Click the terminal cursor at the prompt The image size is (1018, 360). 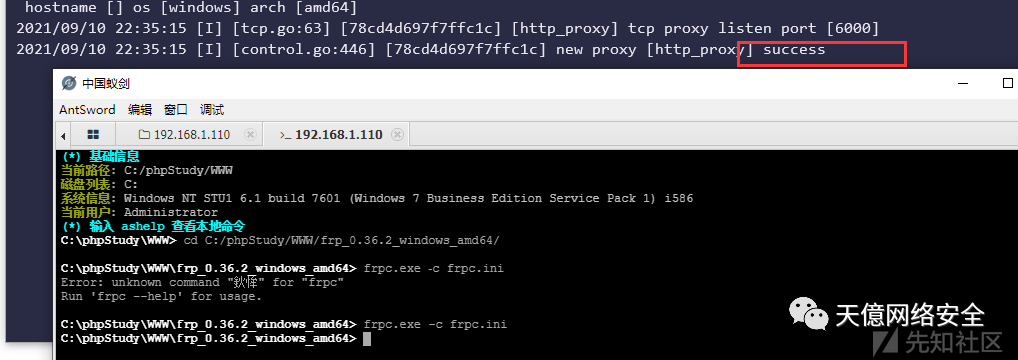pyautogui.click(x=367, y=339)
